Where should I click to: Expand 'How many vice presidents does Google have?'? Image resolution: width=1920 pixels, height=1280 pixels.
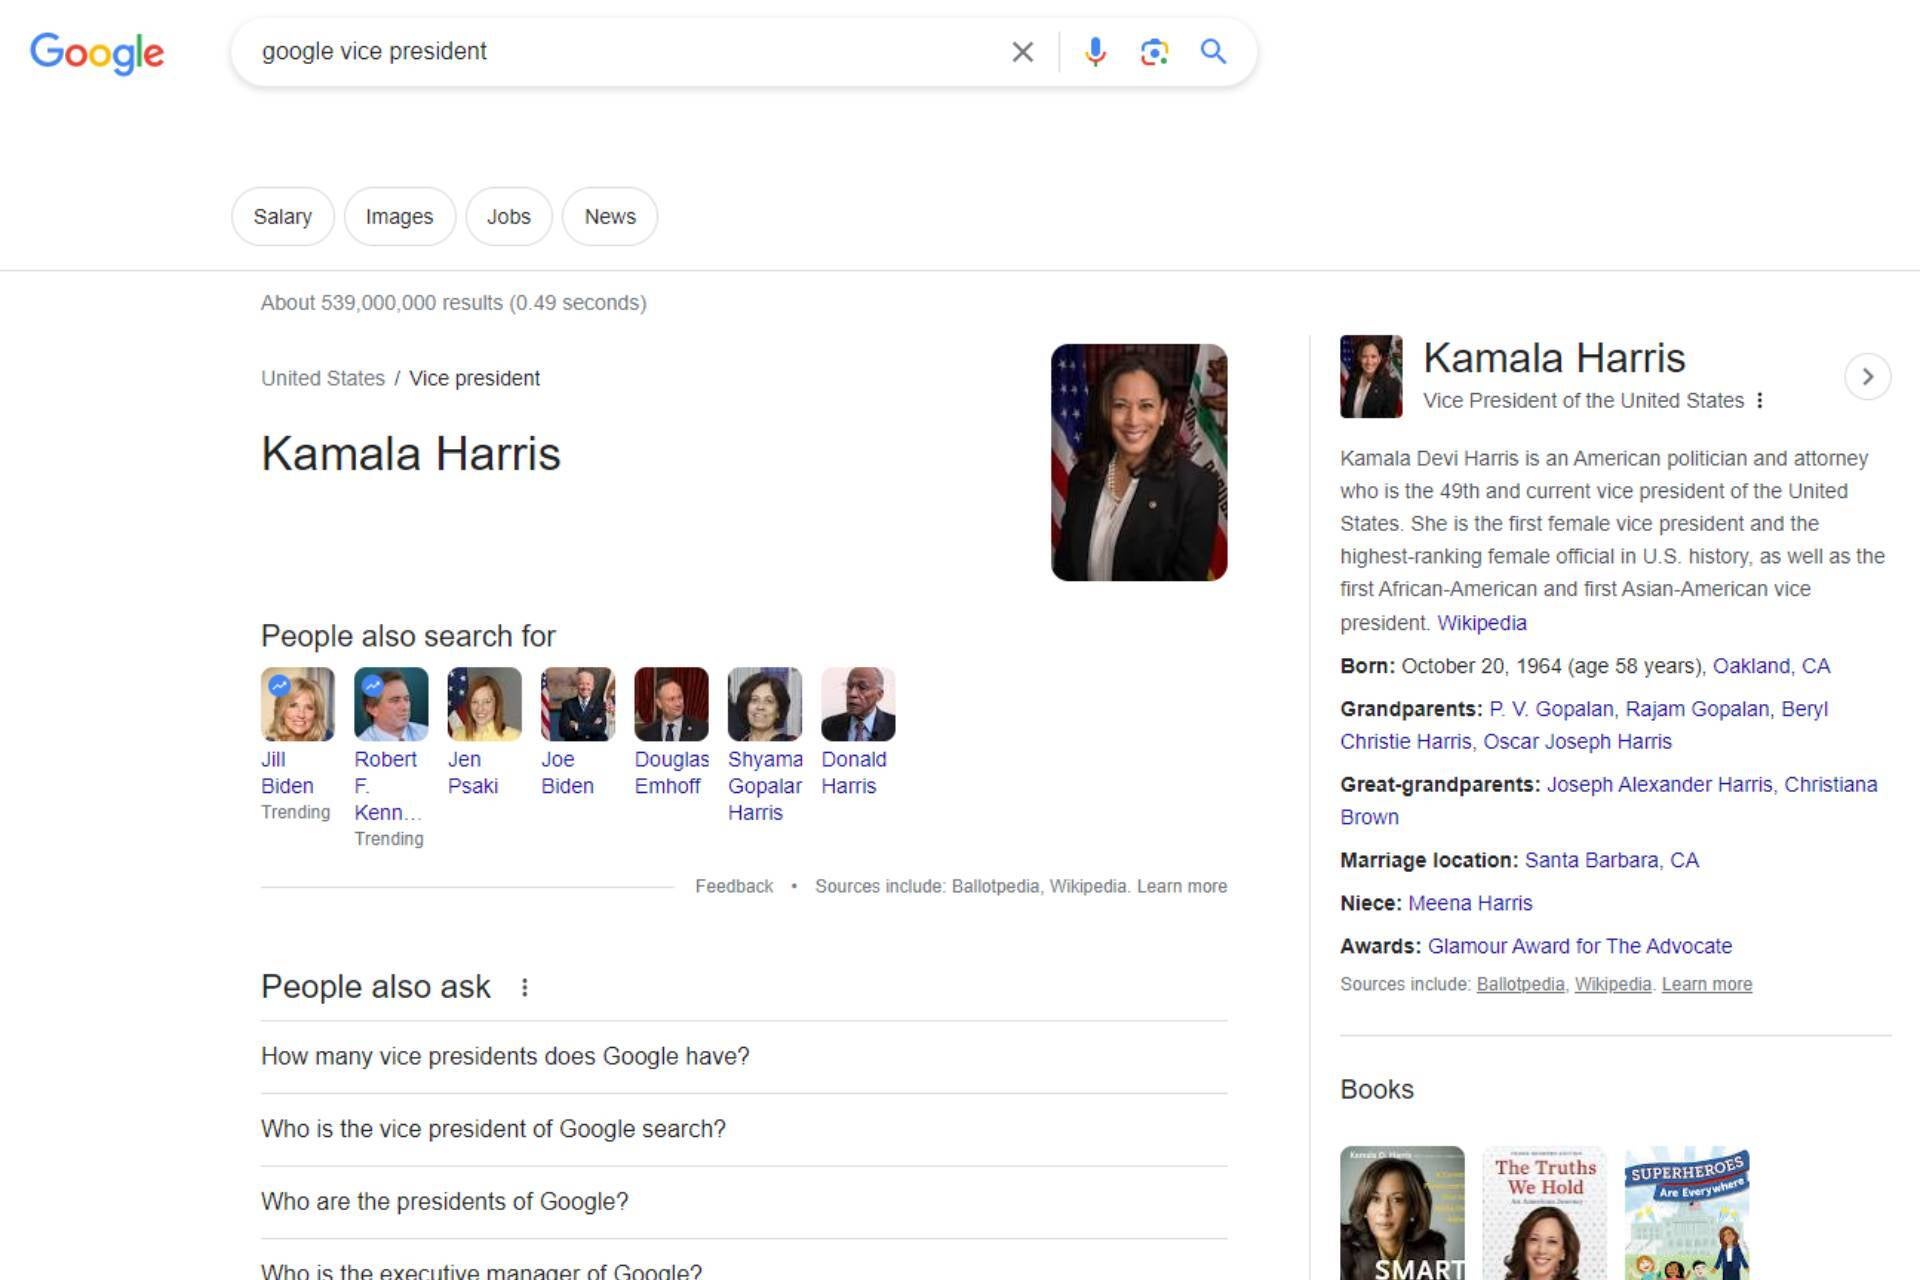pyautogui.click(x=744, y=1057)
